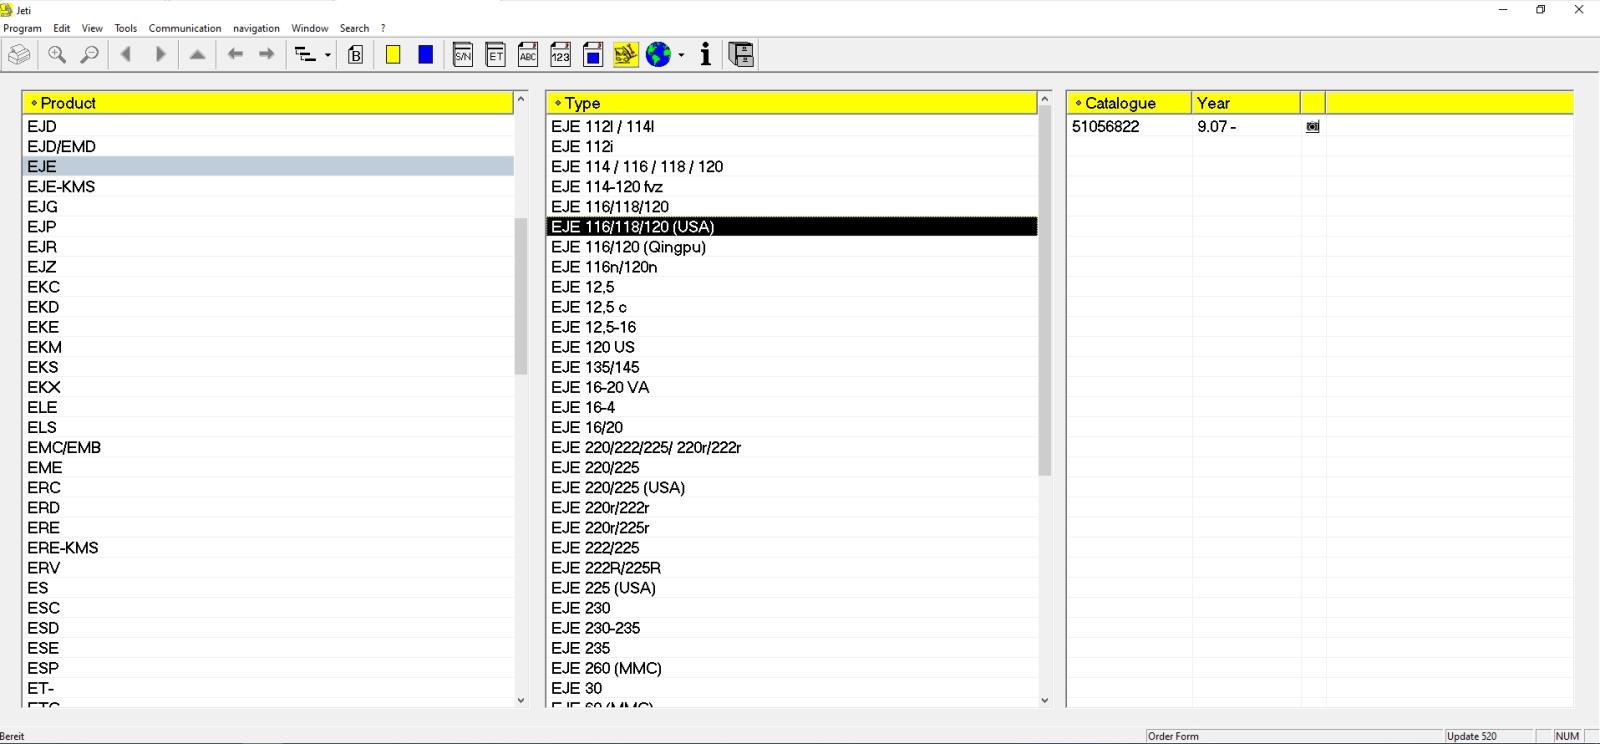This screenshot has width=1600, height=744.
Task: Click the previous page triangle icon
Action: point(126,55)
